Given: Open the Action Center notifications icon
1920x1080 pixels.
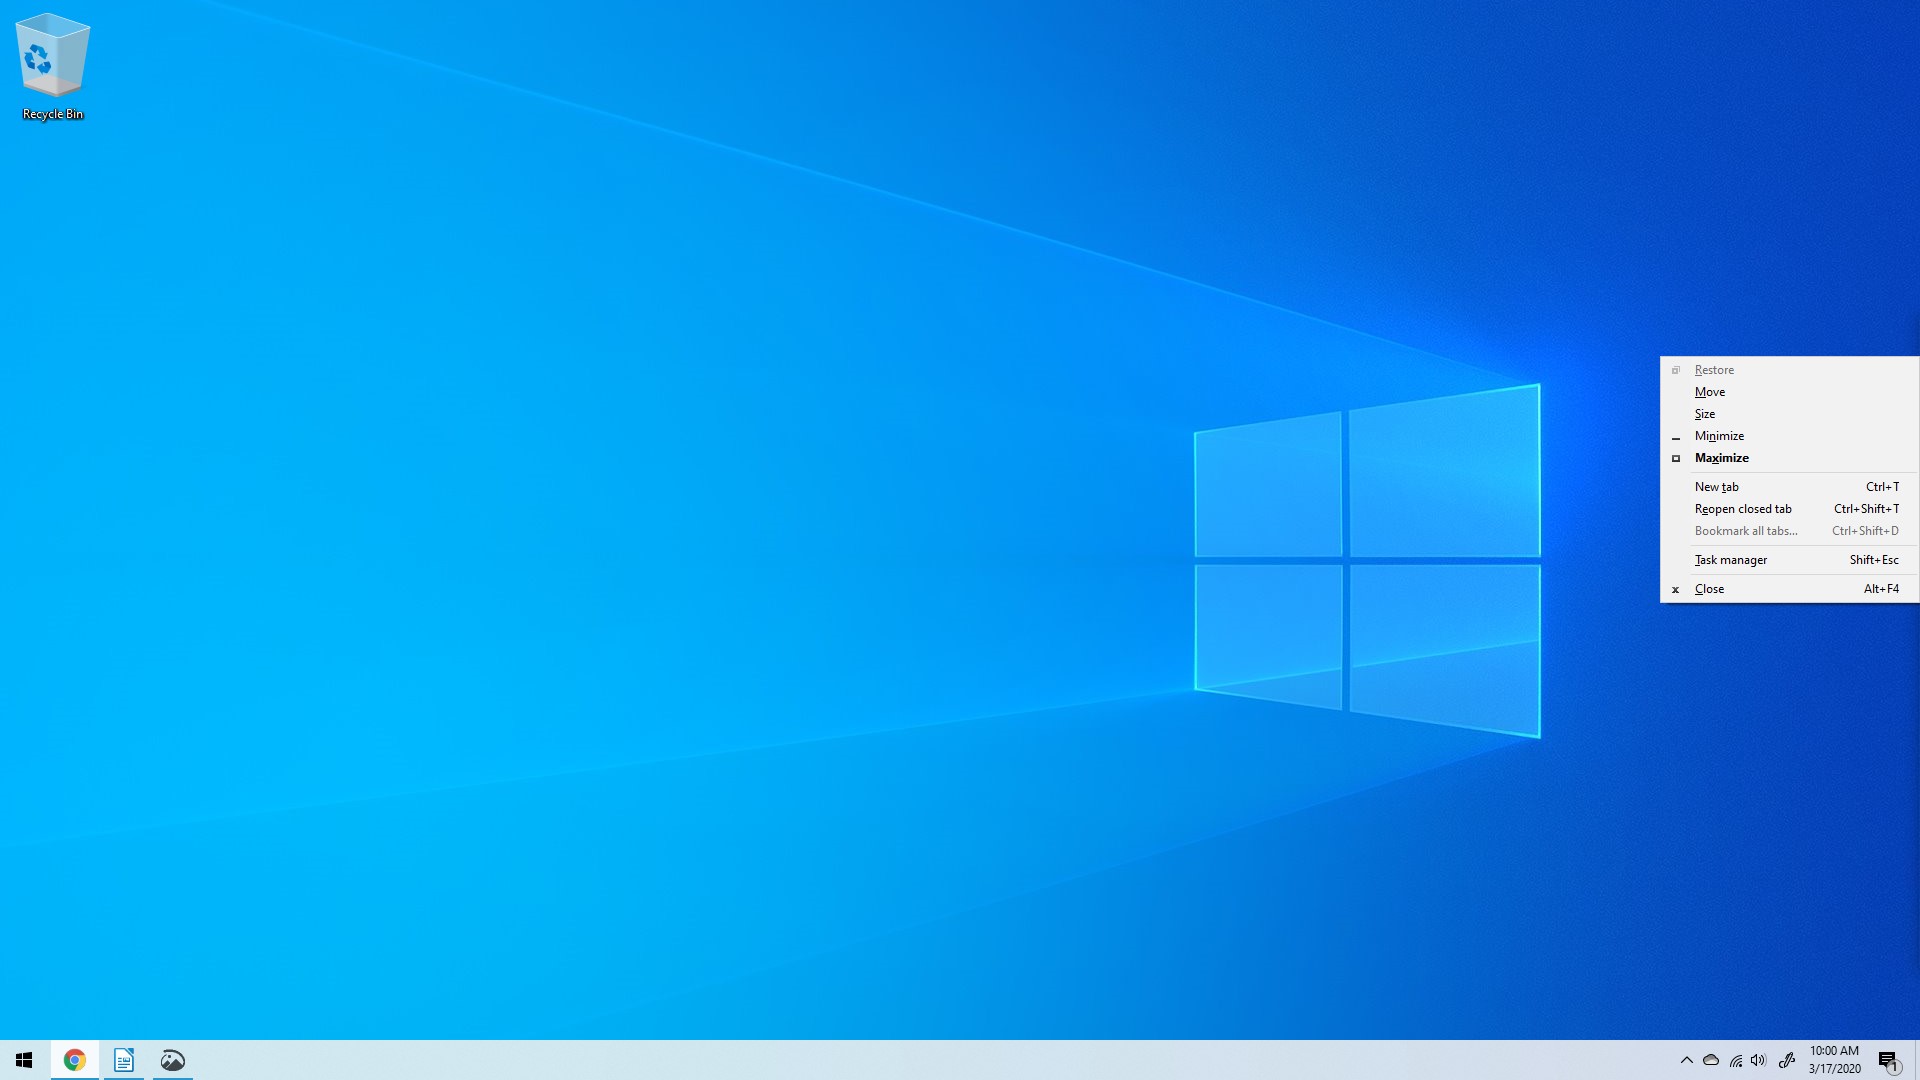Looking at the screenshot, I should tap(1889, 1060).
